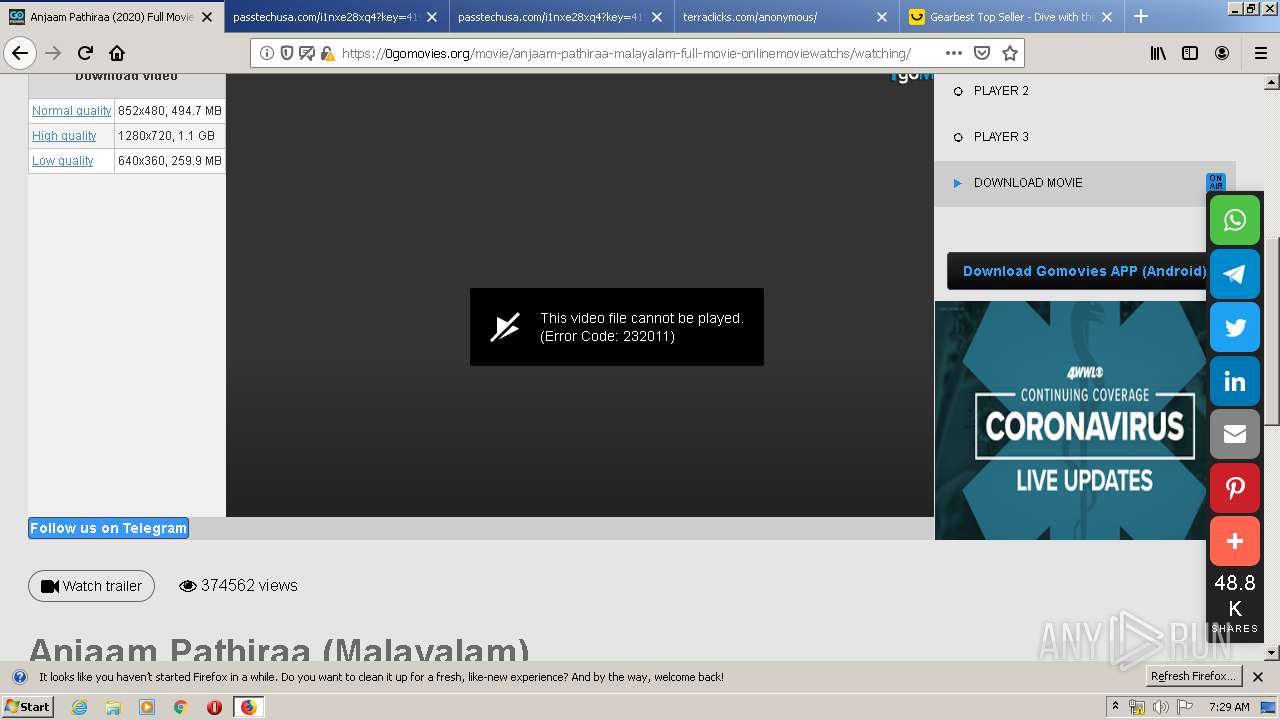The image size is (1280, 720).
Task: Switch to Anjaam Pathiraa (2020) tab
Action: (112, 17)
